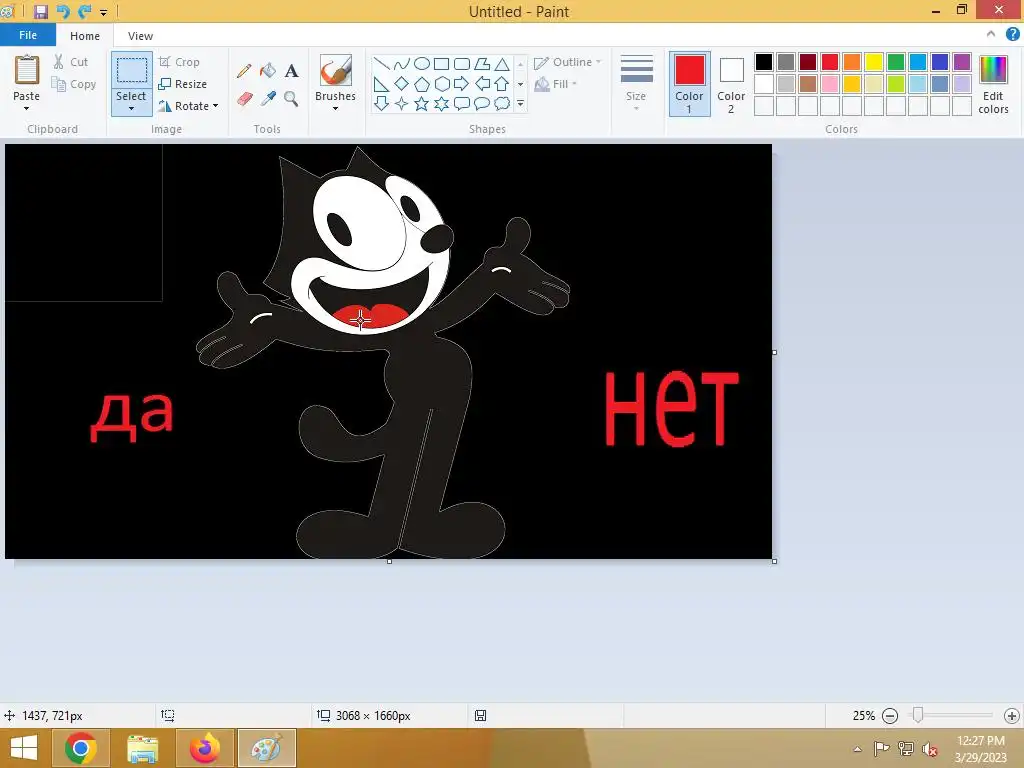Pick the green color swatch
The width and height of the screenshot is (1024, 768).
point(896,62)
